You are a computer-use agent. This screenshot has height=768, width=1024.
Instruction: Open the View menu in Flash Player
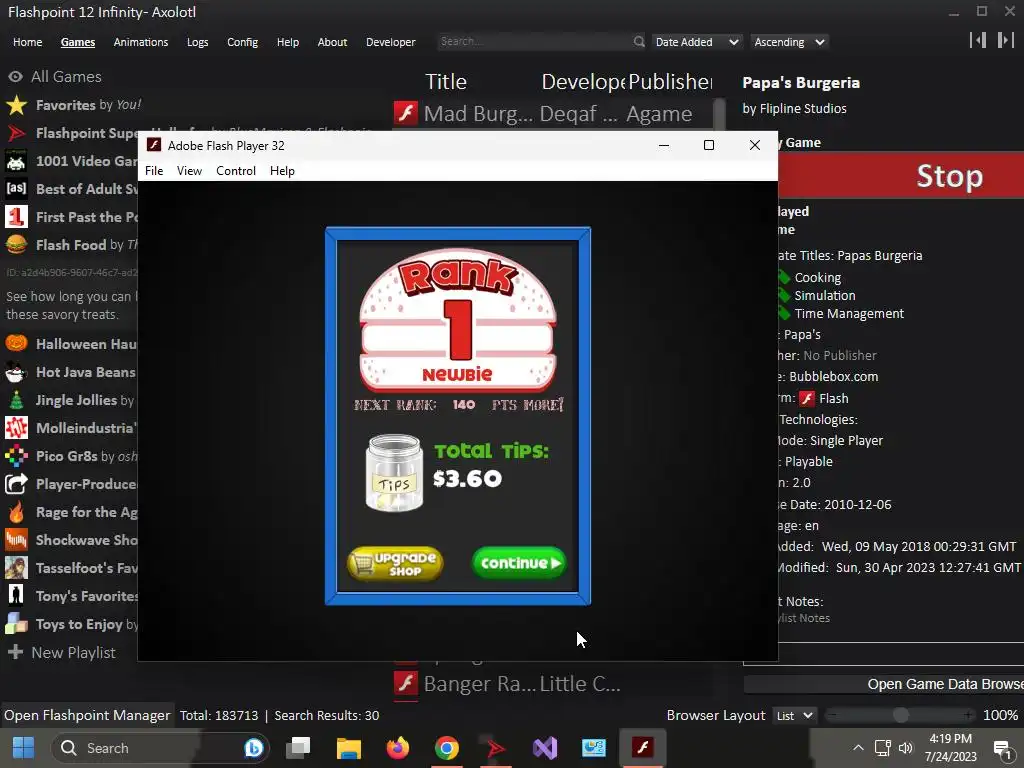pos(189,171)
